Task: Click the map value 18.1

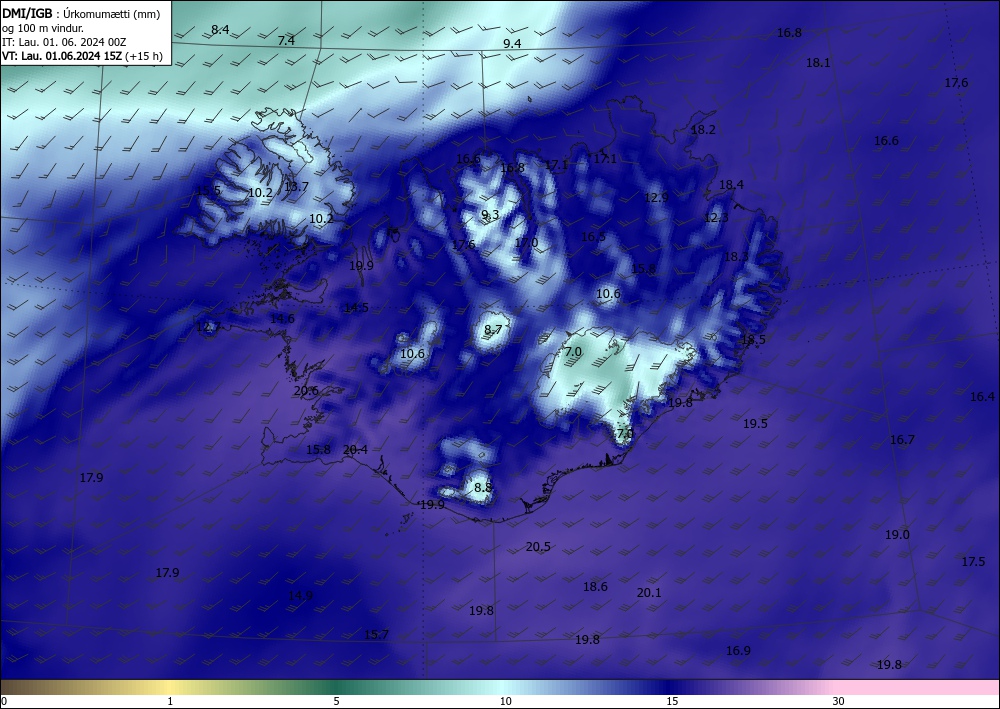Action: click(x=818, y=62)
